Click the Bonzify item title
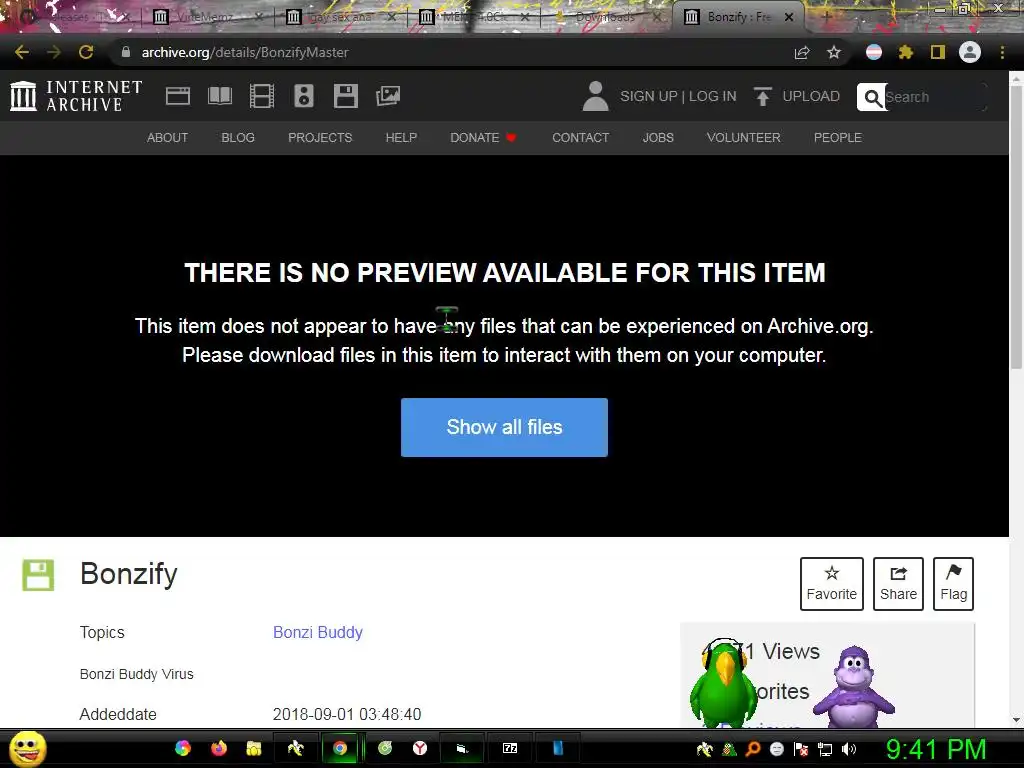 (129, 574)
